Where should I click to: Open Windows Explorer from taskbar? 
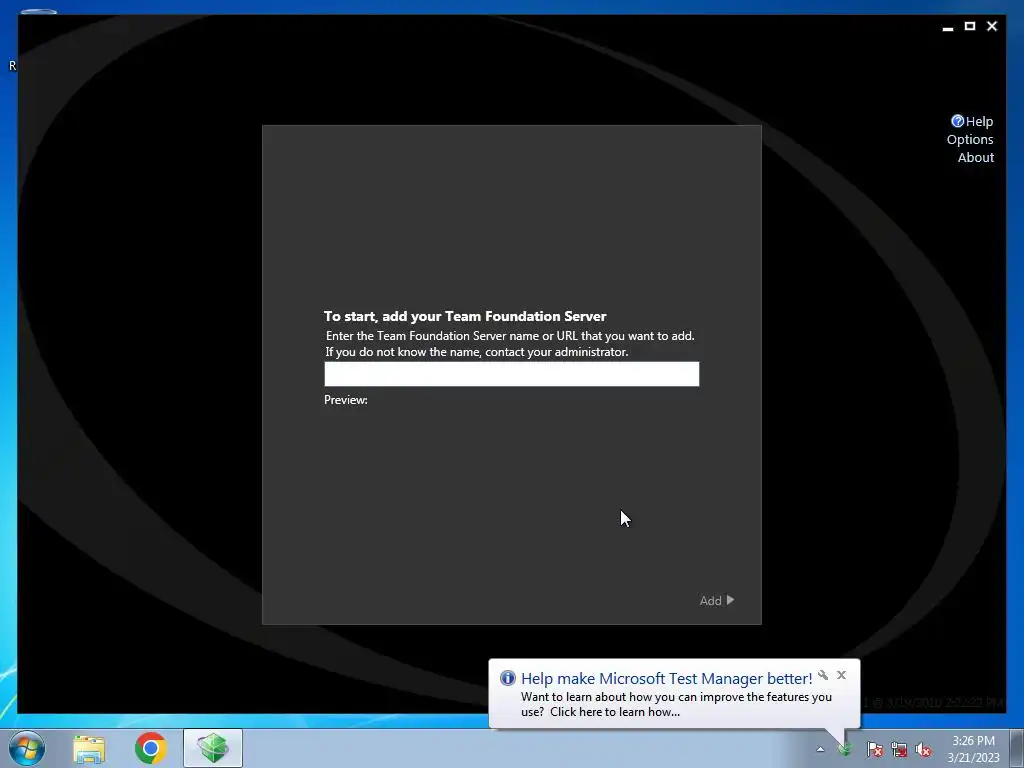point(89,748)
